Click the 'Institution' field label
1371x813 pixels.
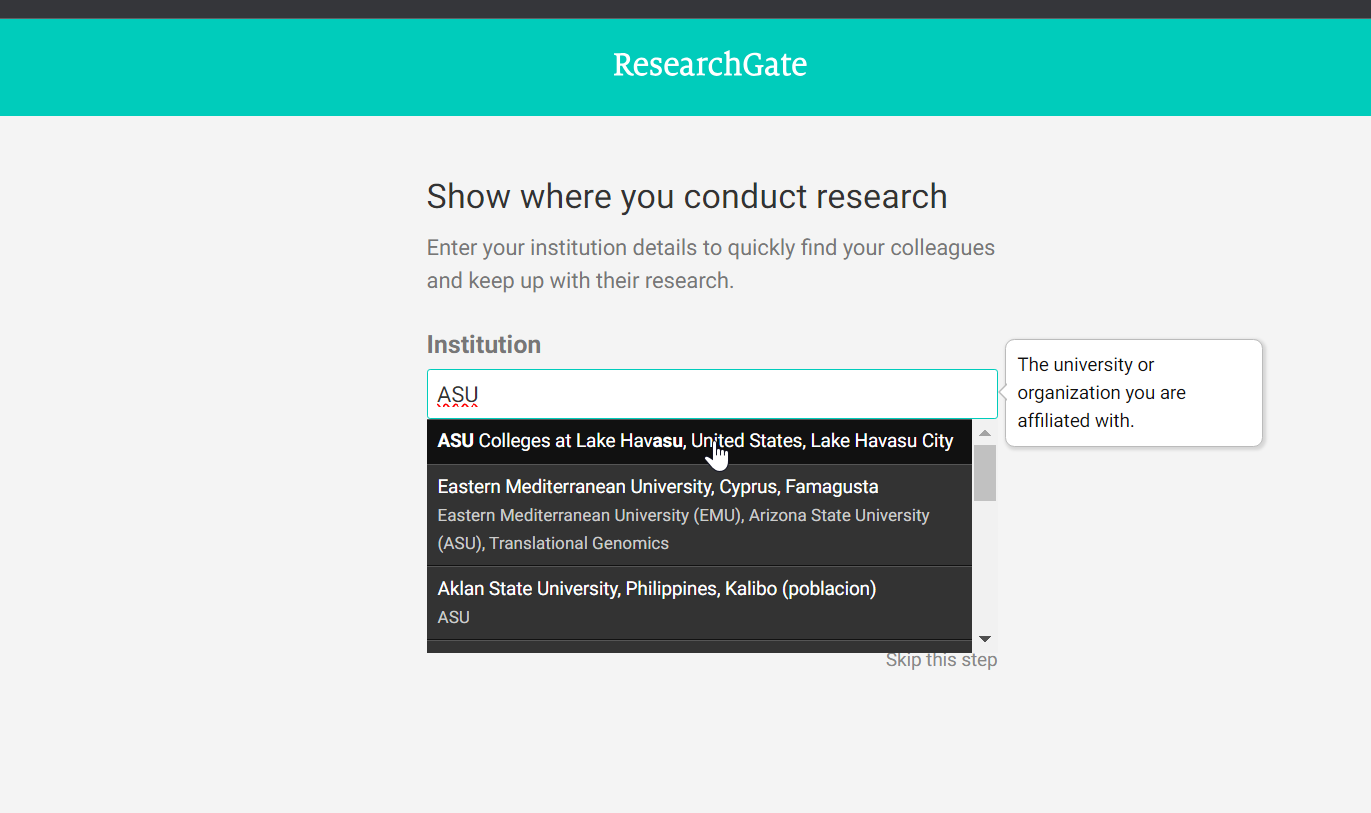(483, 344)
